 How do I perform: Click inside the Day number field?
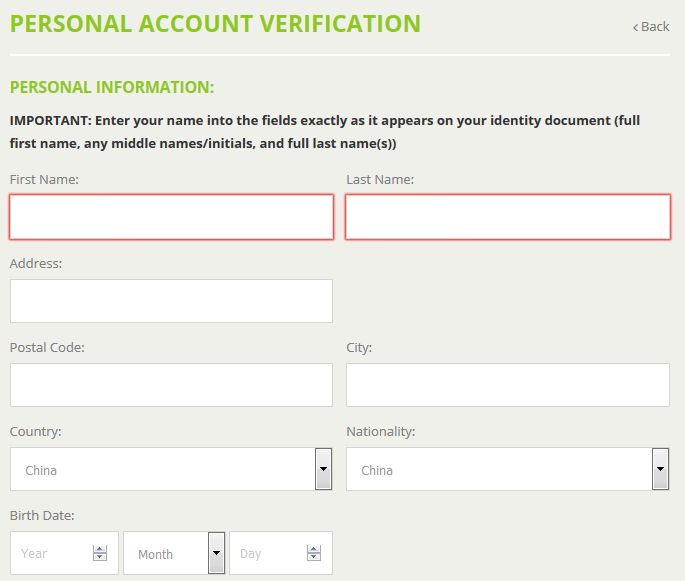(265, 553)
